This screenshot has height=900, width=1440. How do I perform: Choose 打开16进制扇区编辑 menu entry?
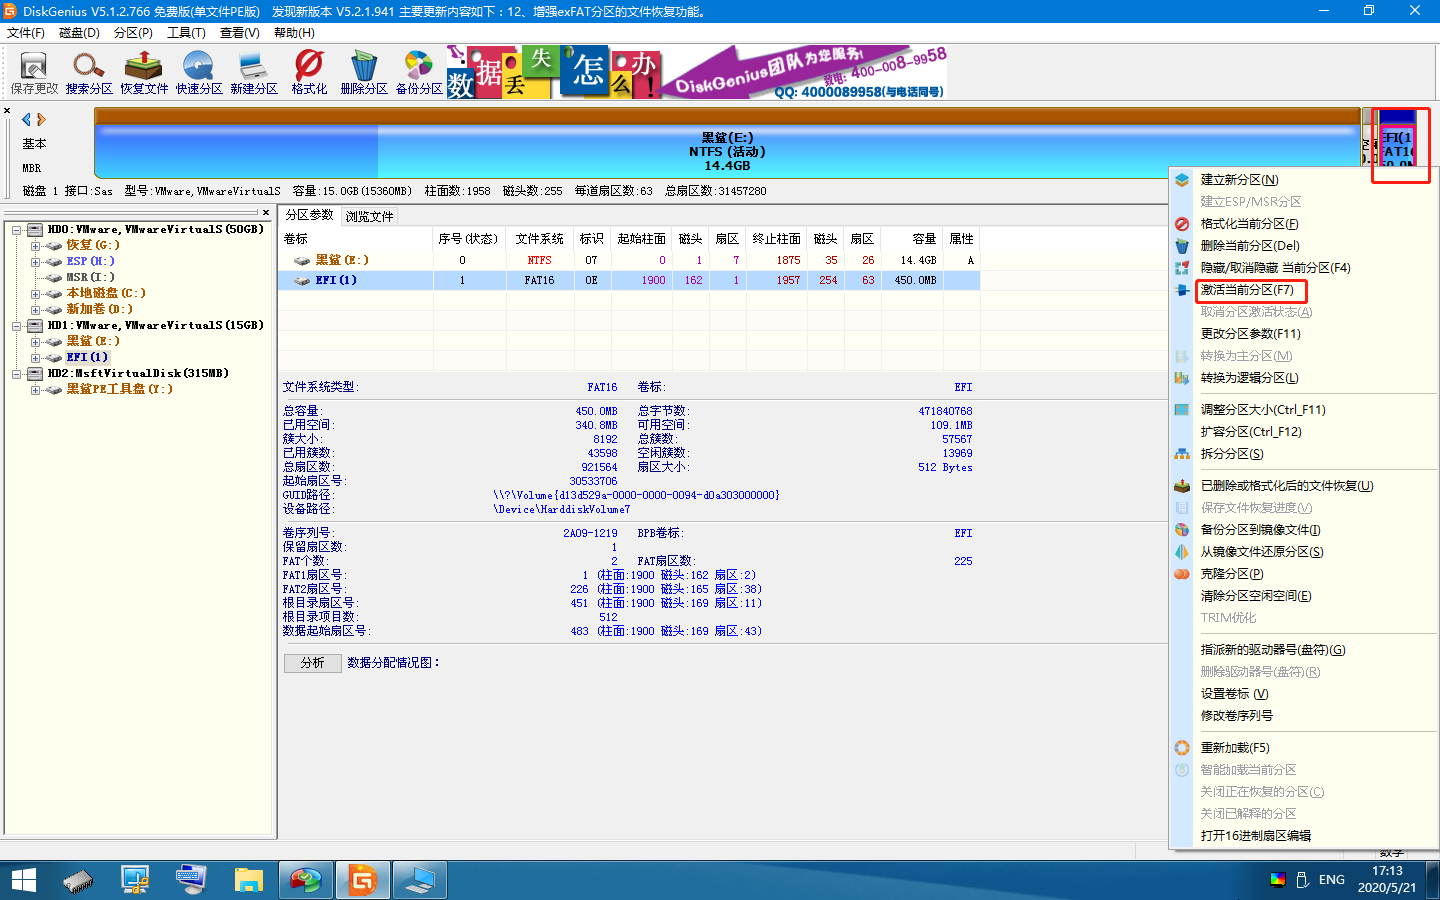1256,836
